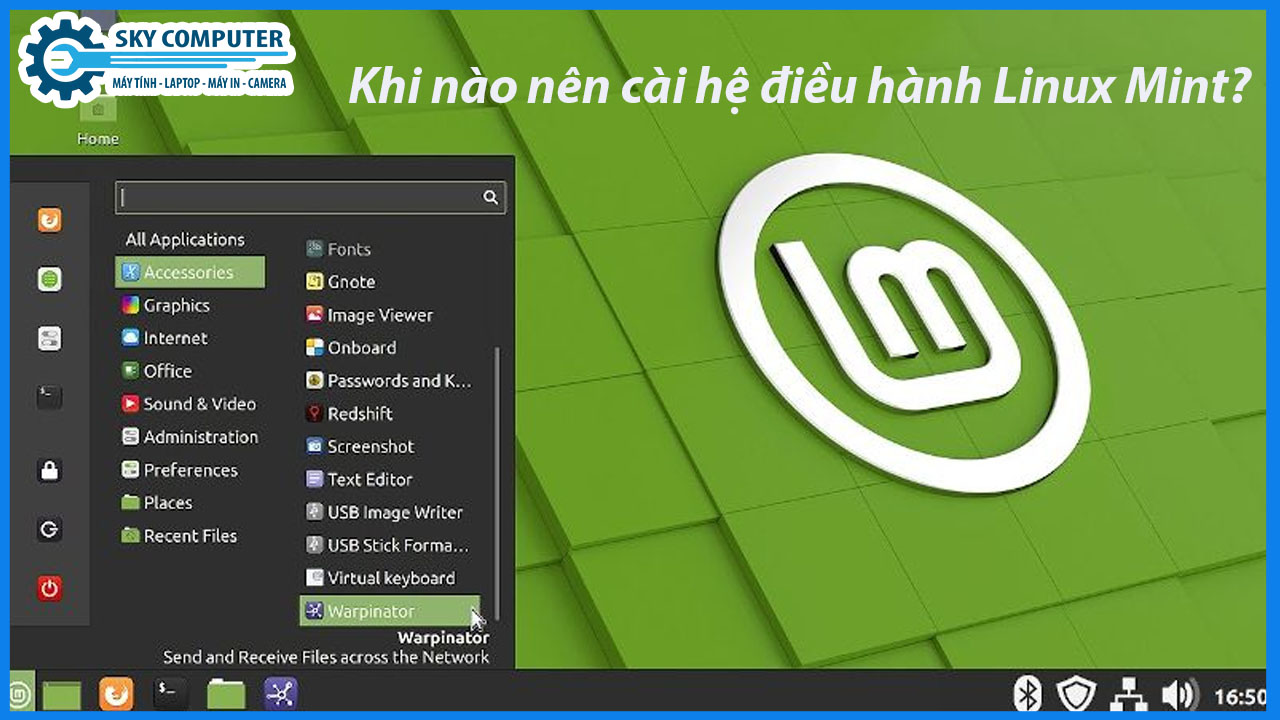Lock the screen using the padlock icon
The height and width of the screenshot is (720, 1280).
click(49, 471)
